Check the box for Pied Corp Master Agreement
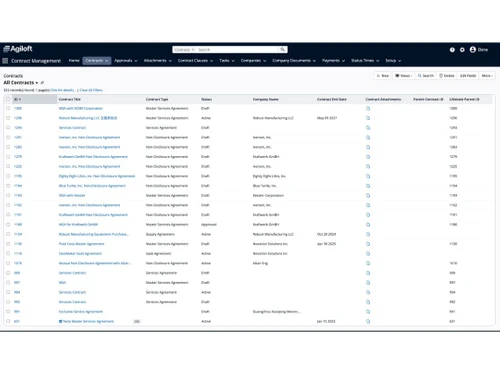The width and height of the screenshot is (500, 375). point(8,244)
